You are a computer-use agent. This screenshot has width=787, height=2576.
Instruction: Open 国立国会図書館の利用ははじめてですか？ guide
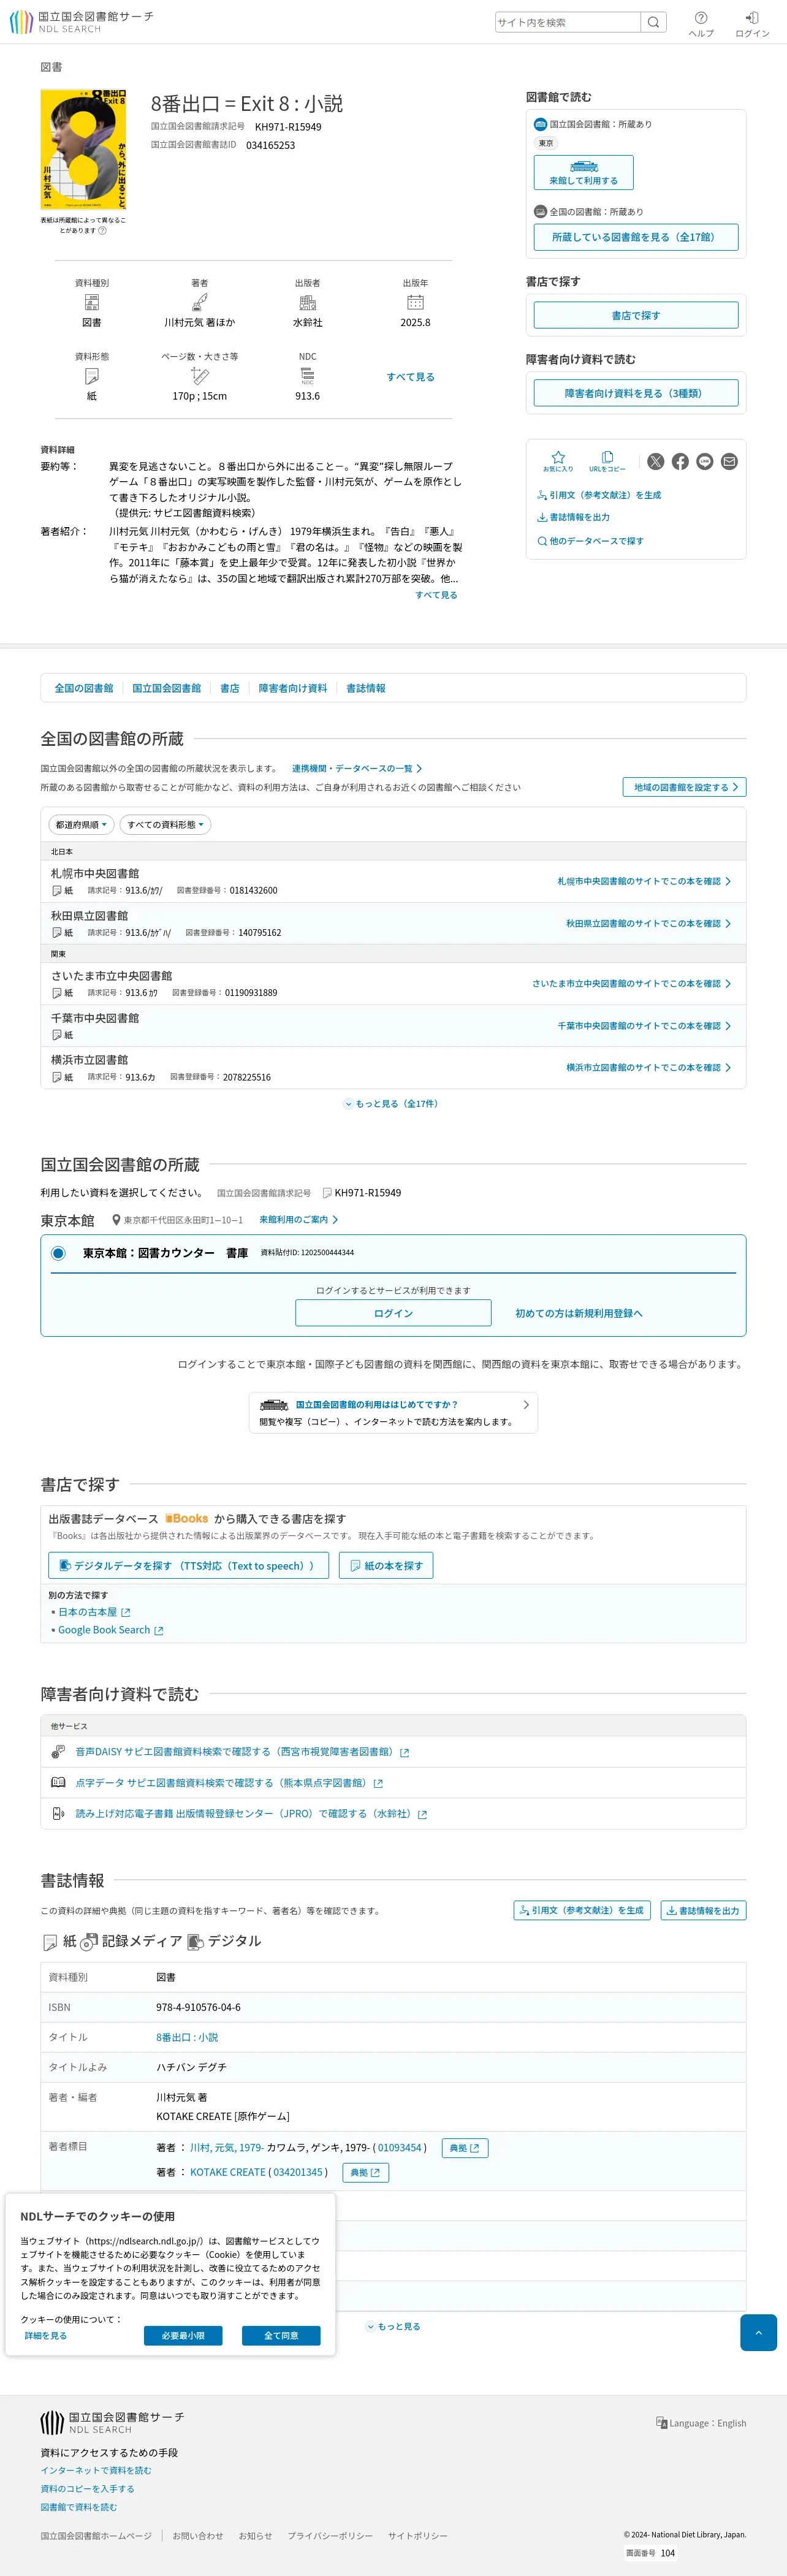393,1412
